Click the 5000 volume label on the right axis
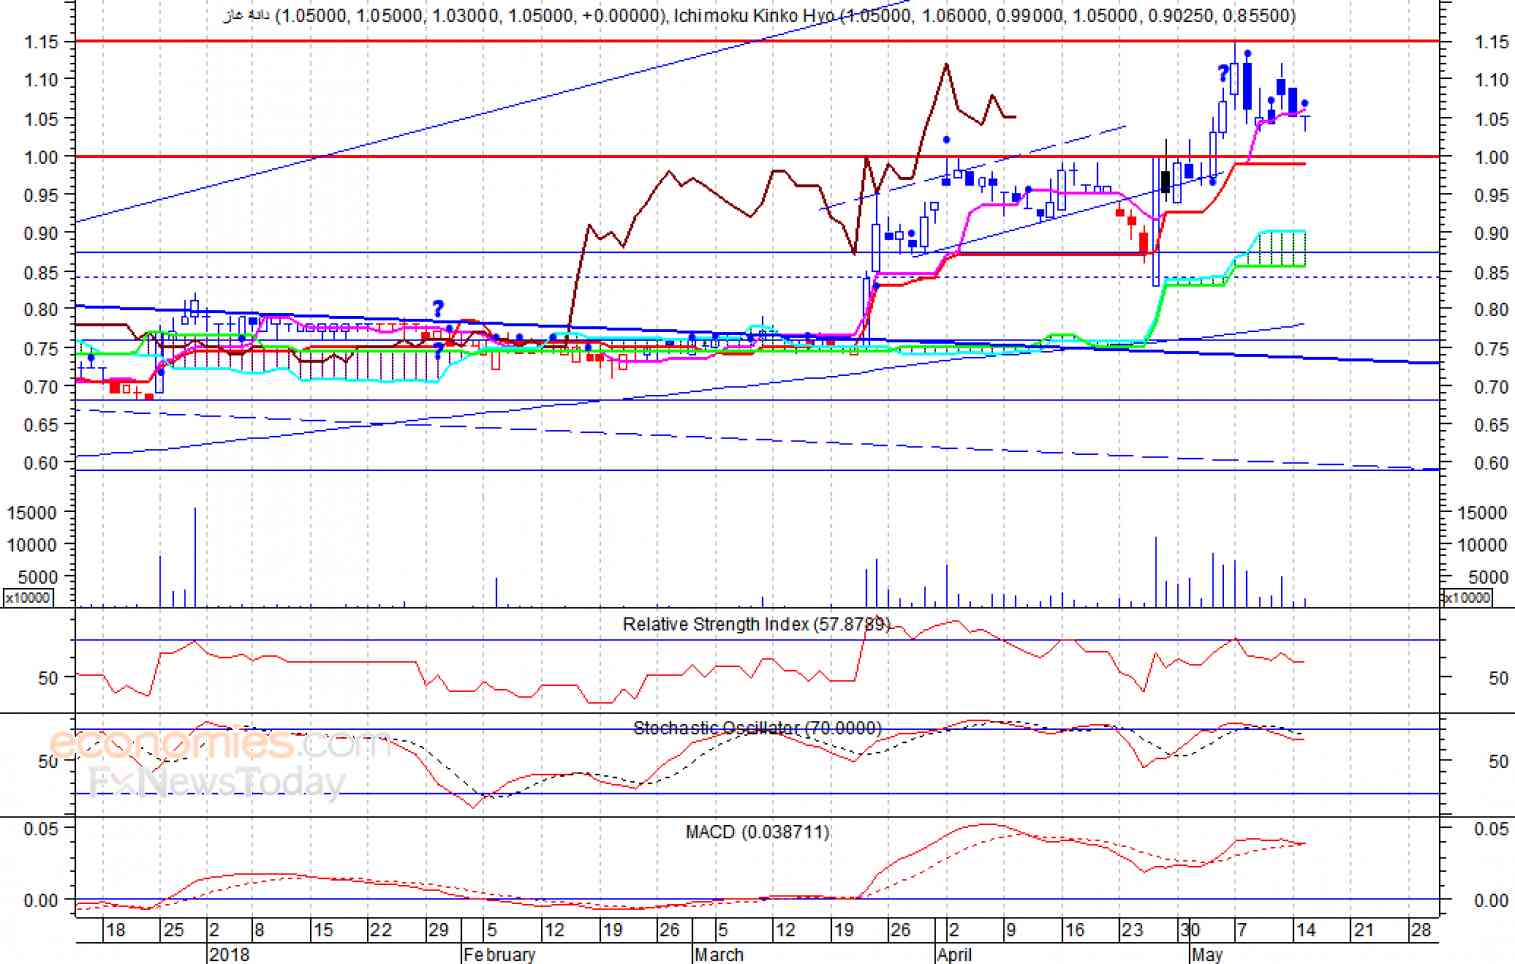 click(x=1488, y=577)
